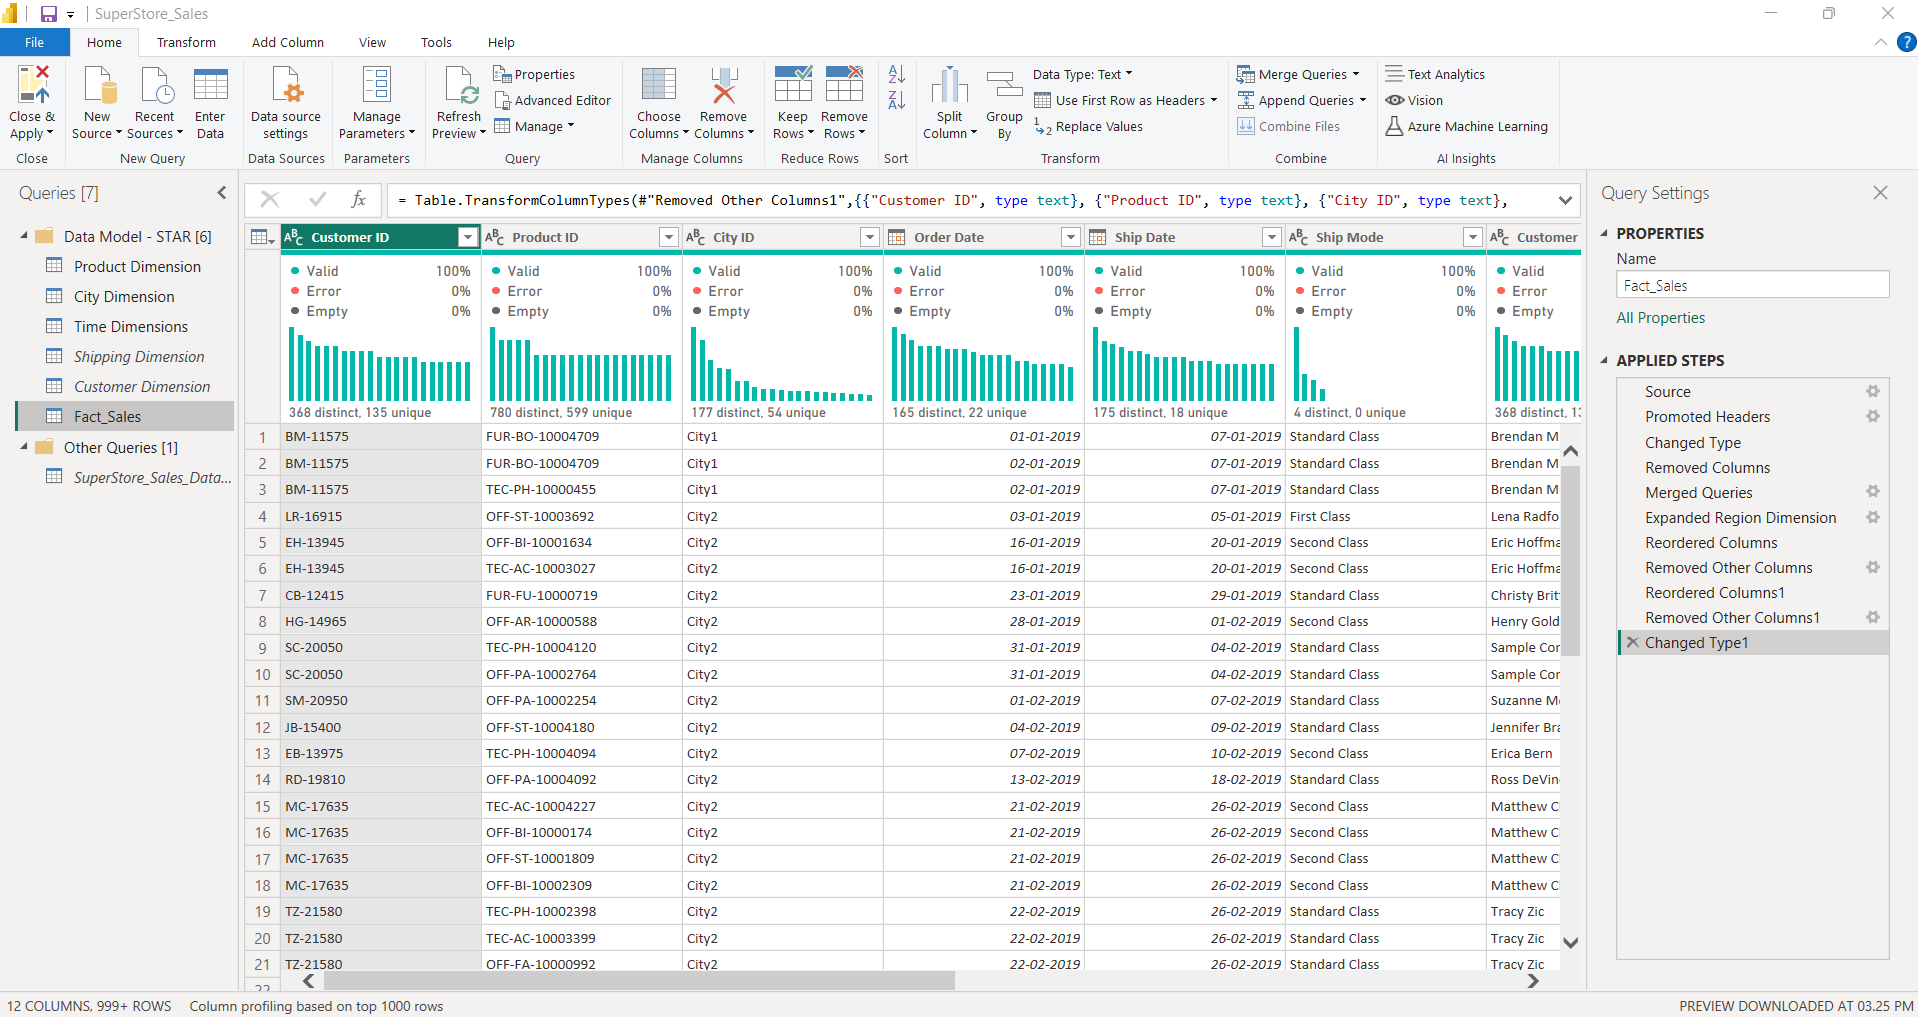Switch to the View tab
This screenshot has height=1017, width=1918.
(372, 42)
